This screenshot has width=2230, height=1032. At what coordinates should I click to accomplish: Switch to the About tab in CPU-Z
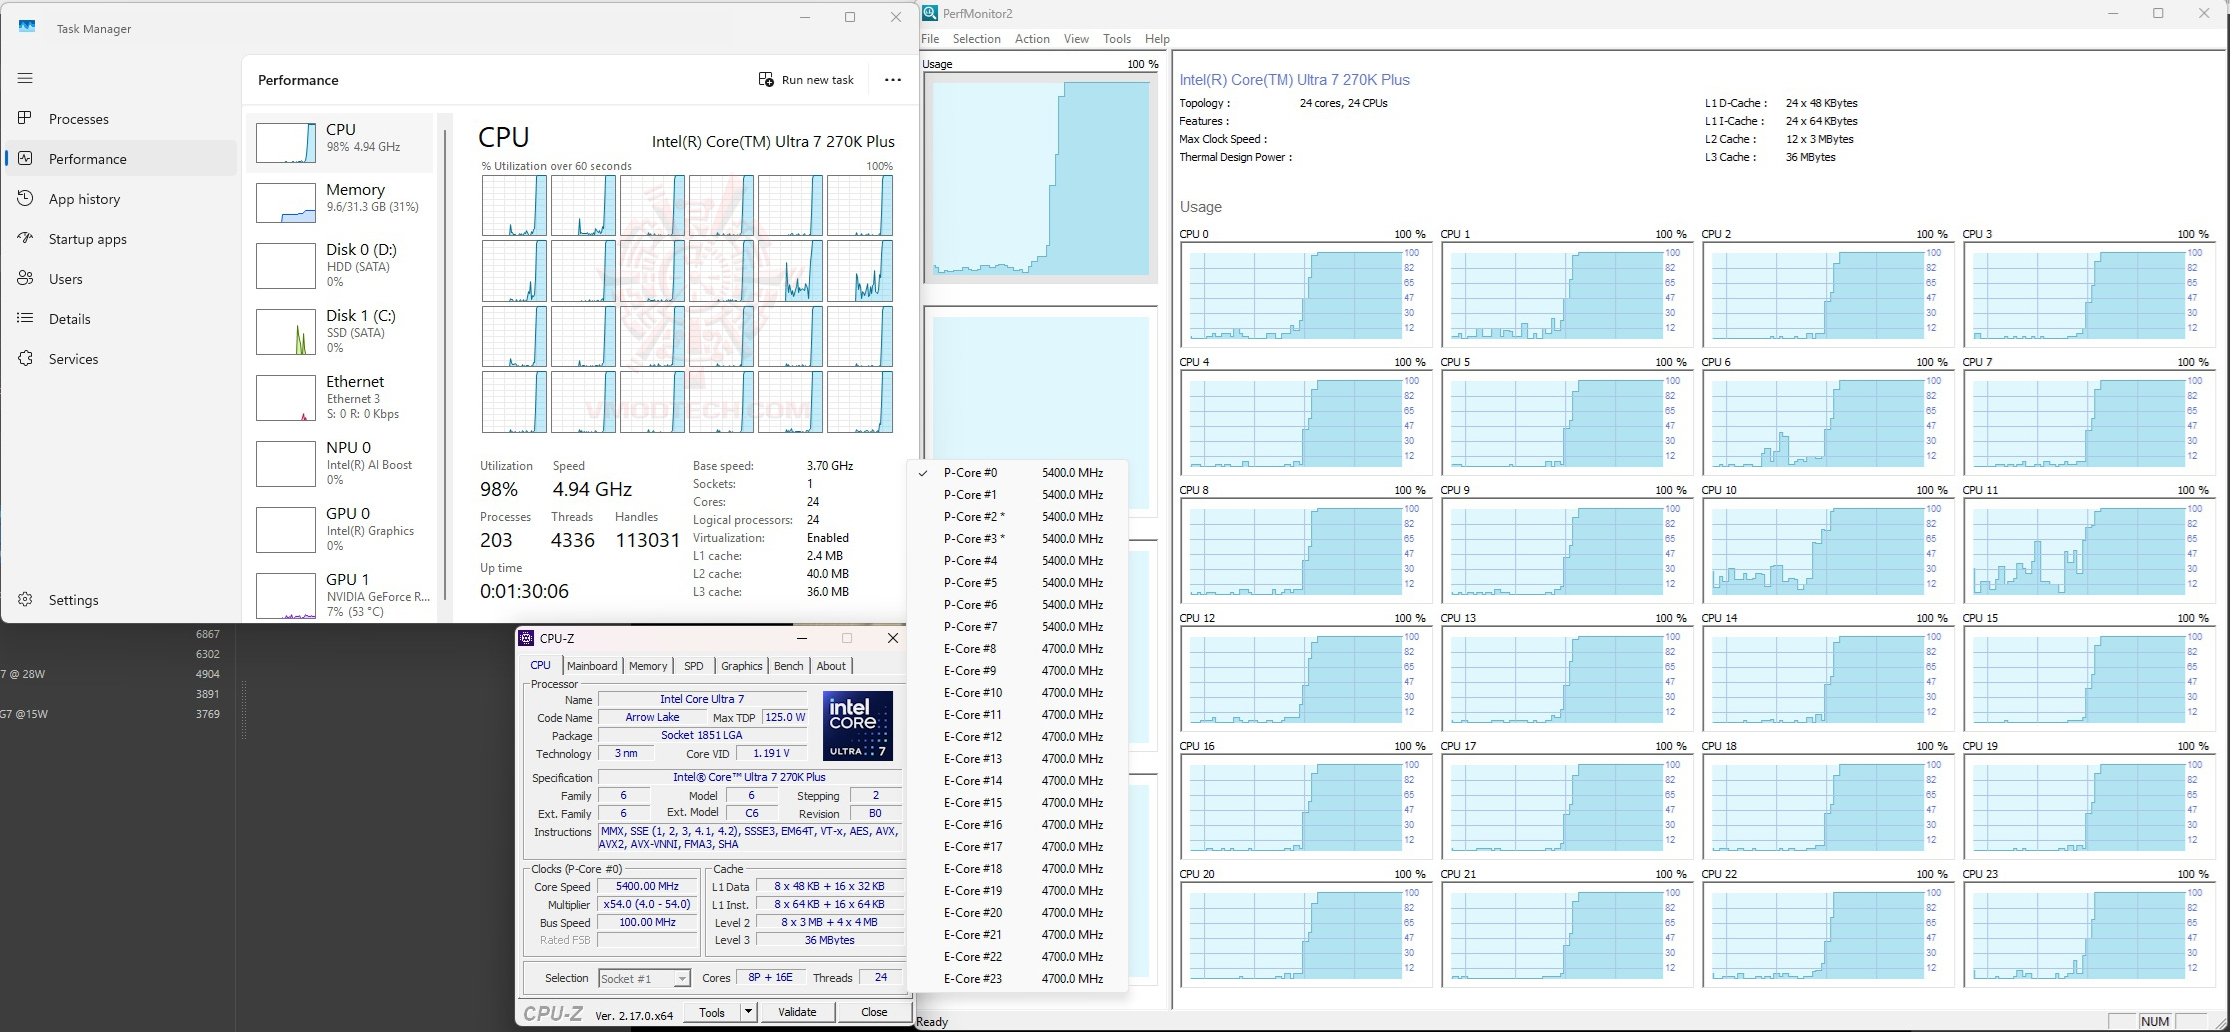831,666
